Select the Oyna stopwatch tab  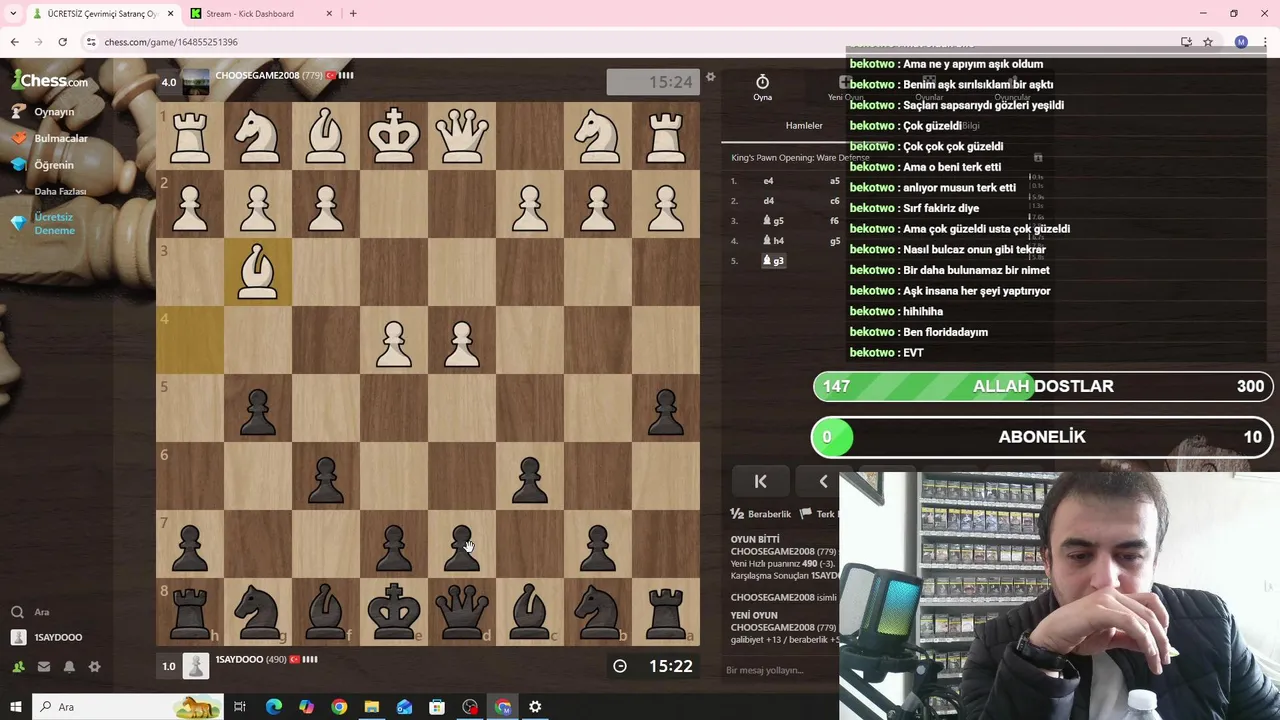(762, 88)
